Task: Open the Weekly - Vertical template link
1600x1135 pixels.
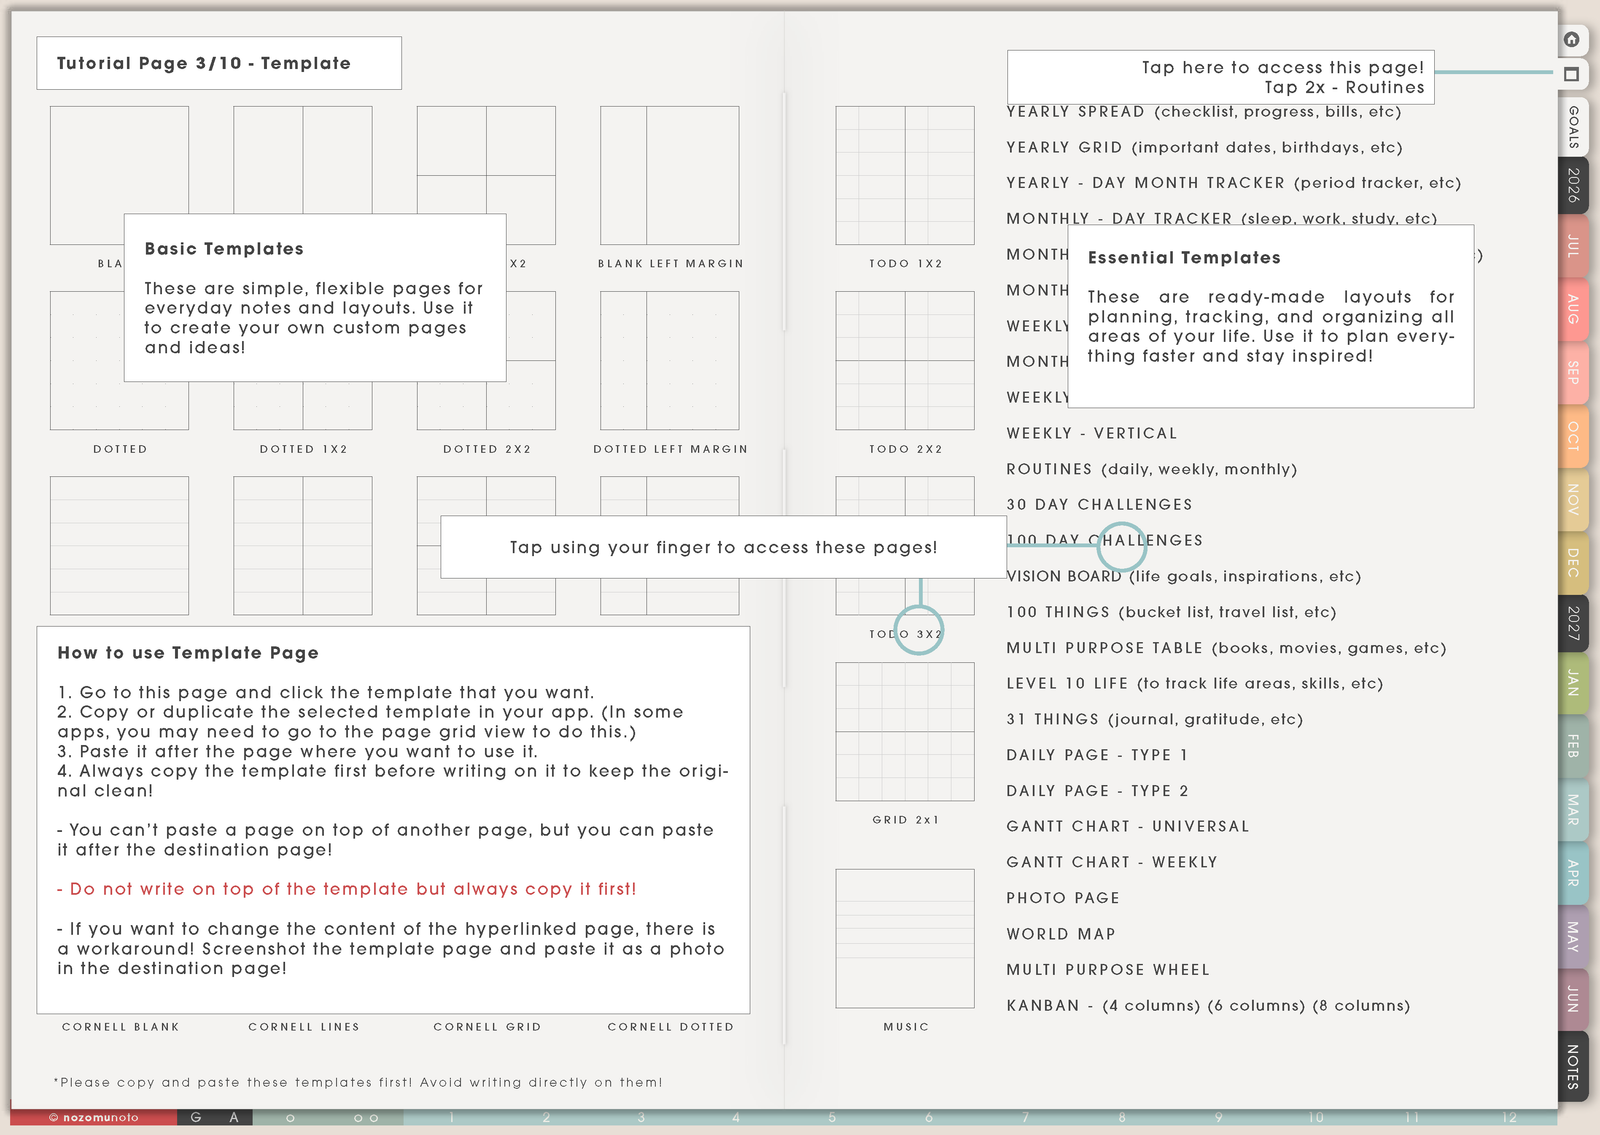Action: [x=1092, y=433]
